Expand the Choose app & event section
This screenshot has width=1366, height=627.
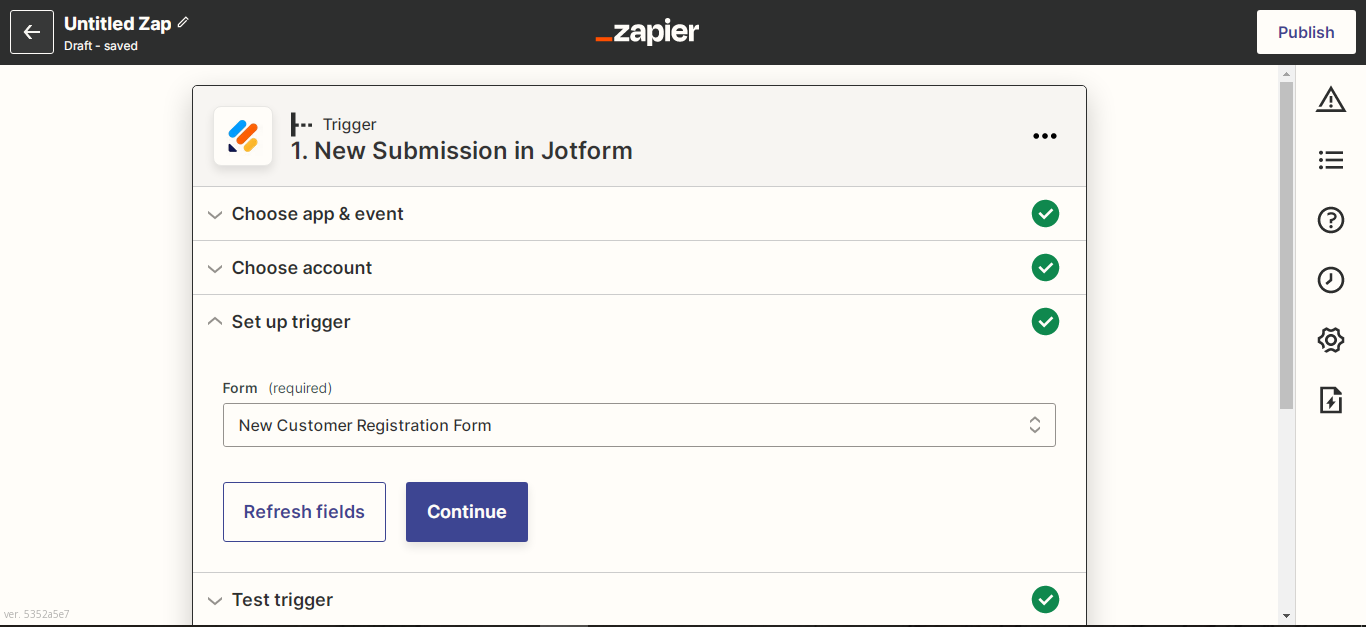(639, 214)
